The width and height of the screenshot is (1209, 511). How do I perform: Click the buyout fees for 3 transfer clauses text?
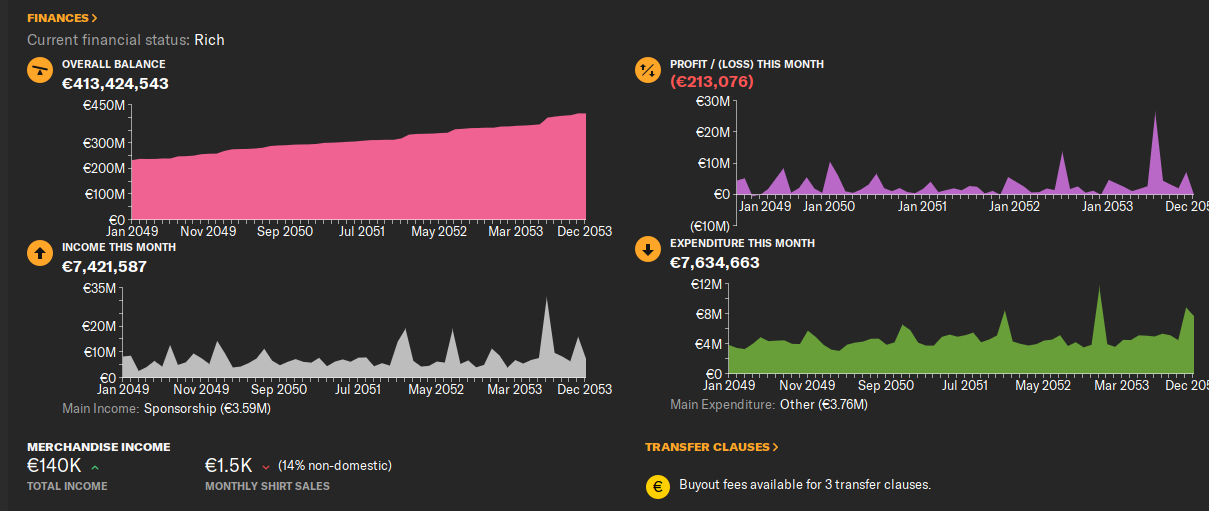pos(805,485)
